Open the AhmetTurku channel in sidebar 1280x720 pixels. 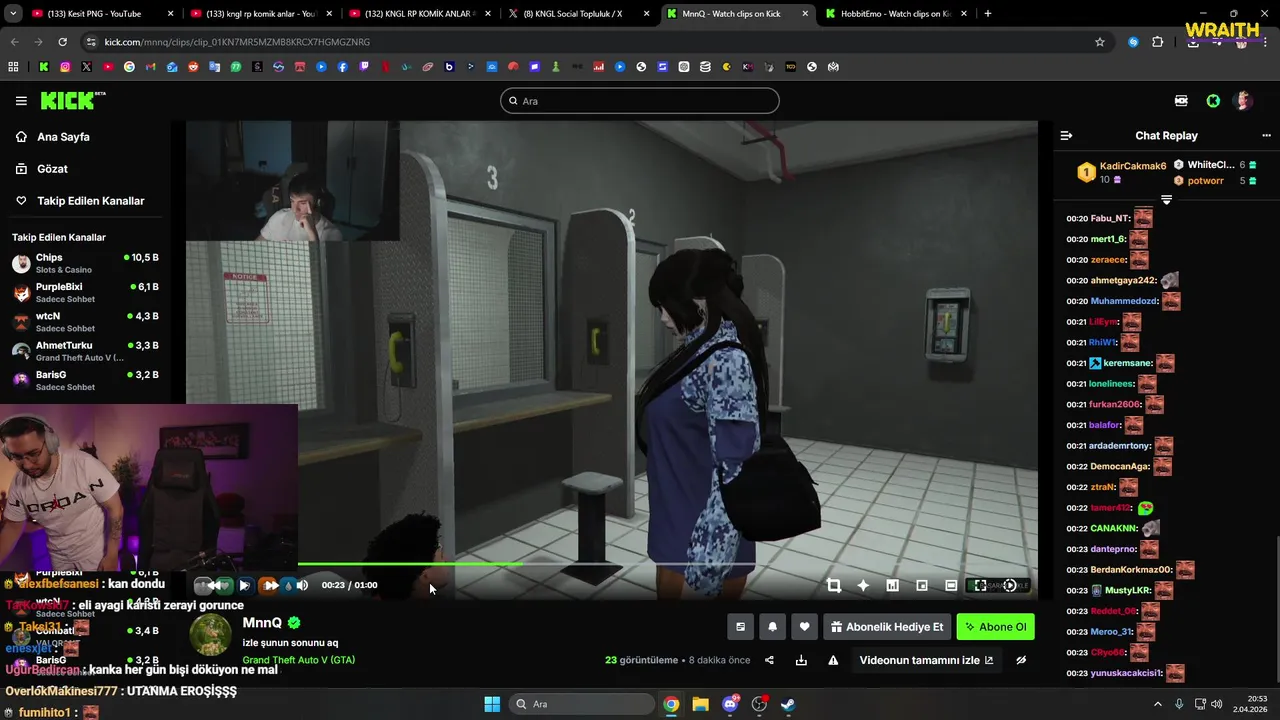coord(85,350)
